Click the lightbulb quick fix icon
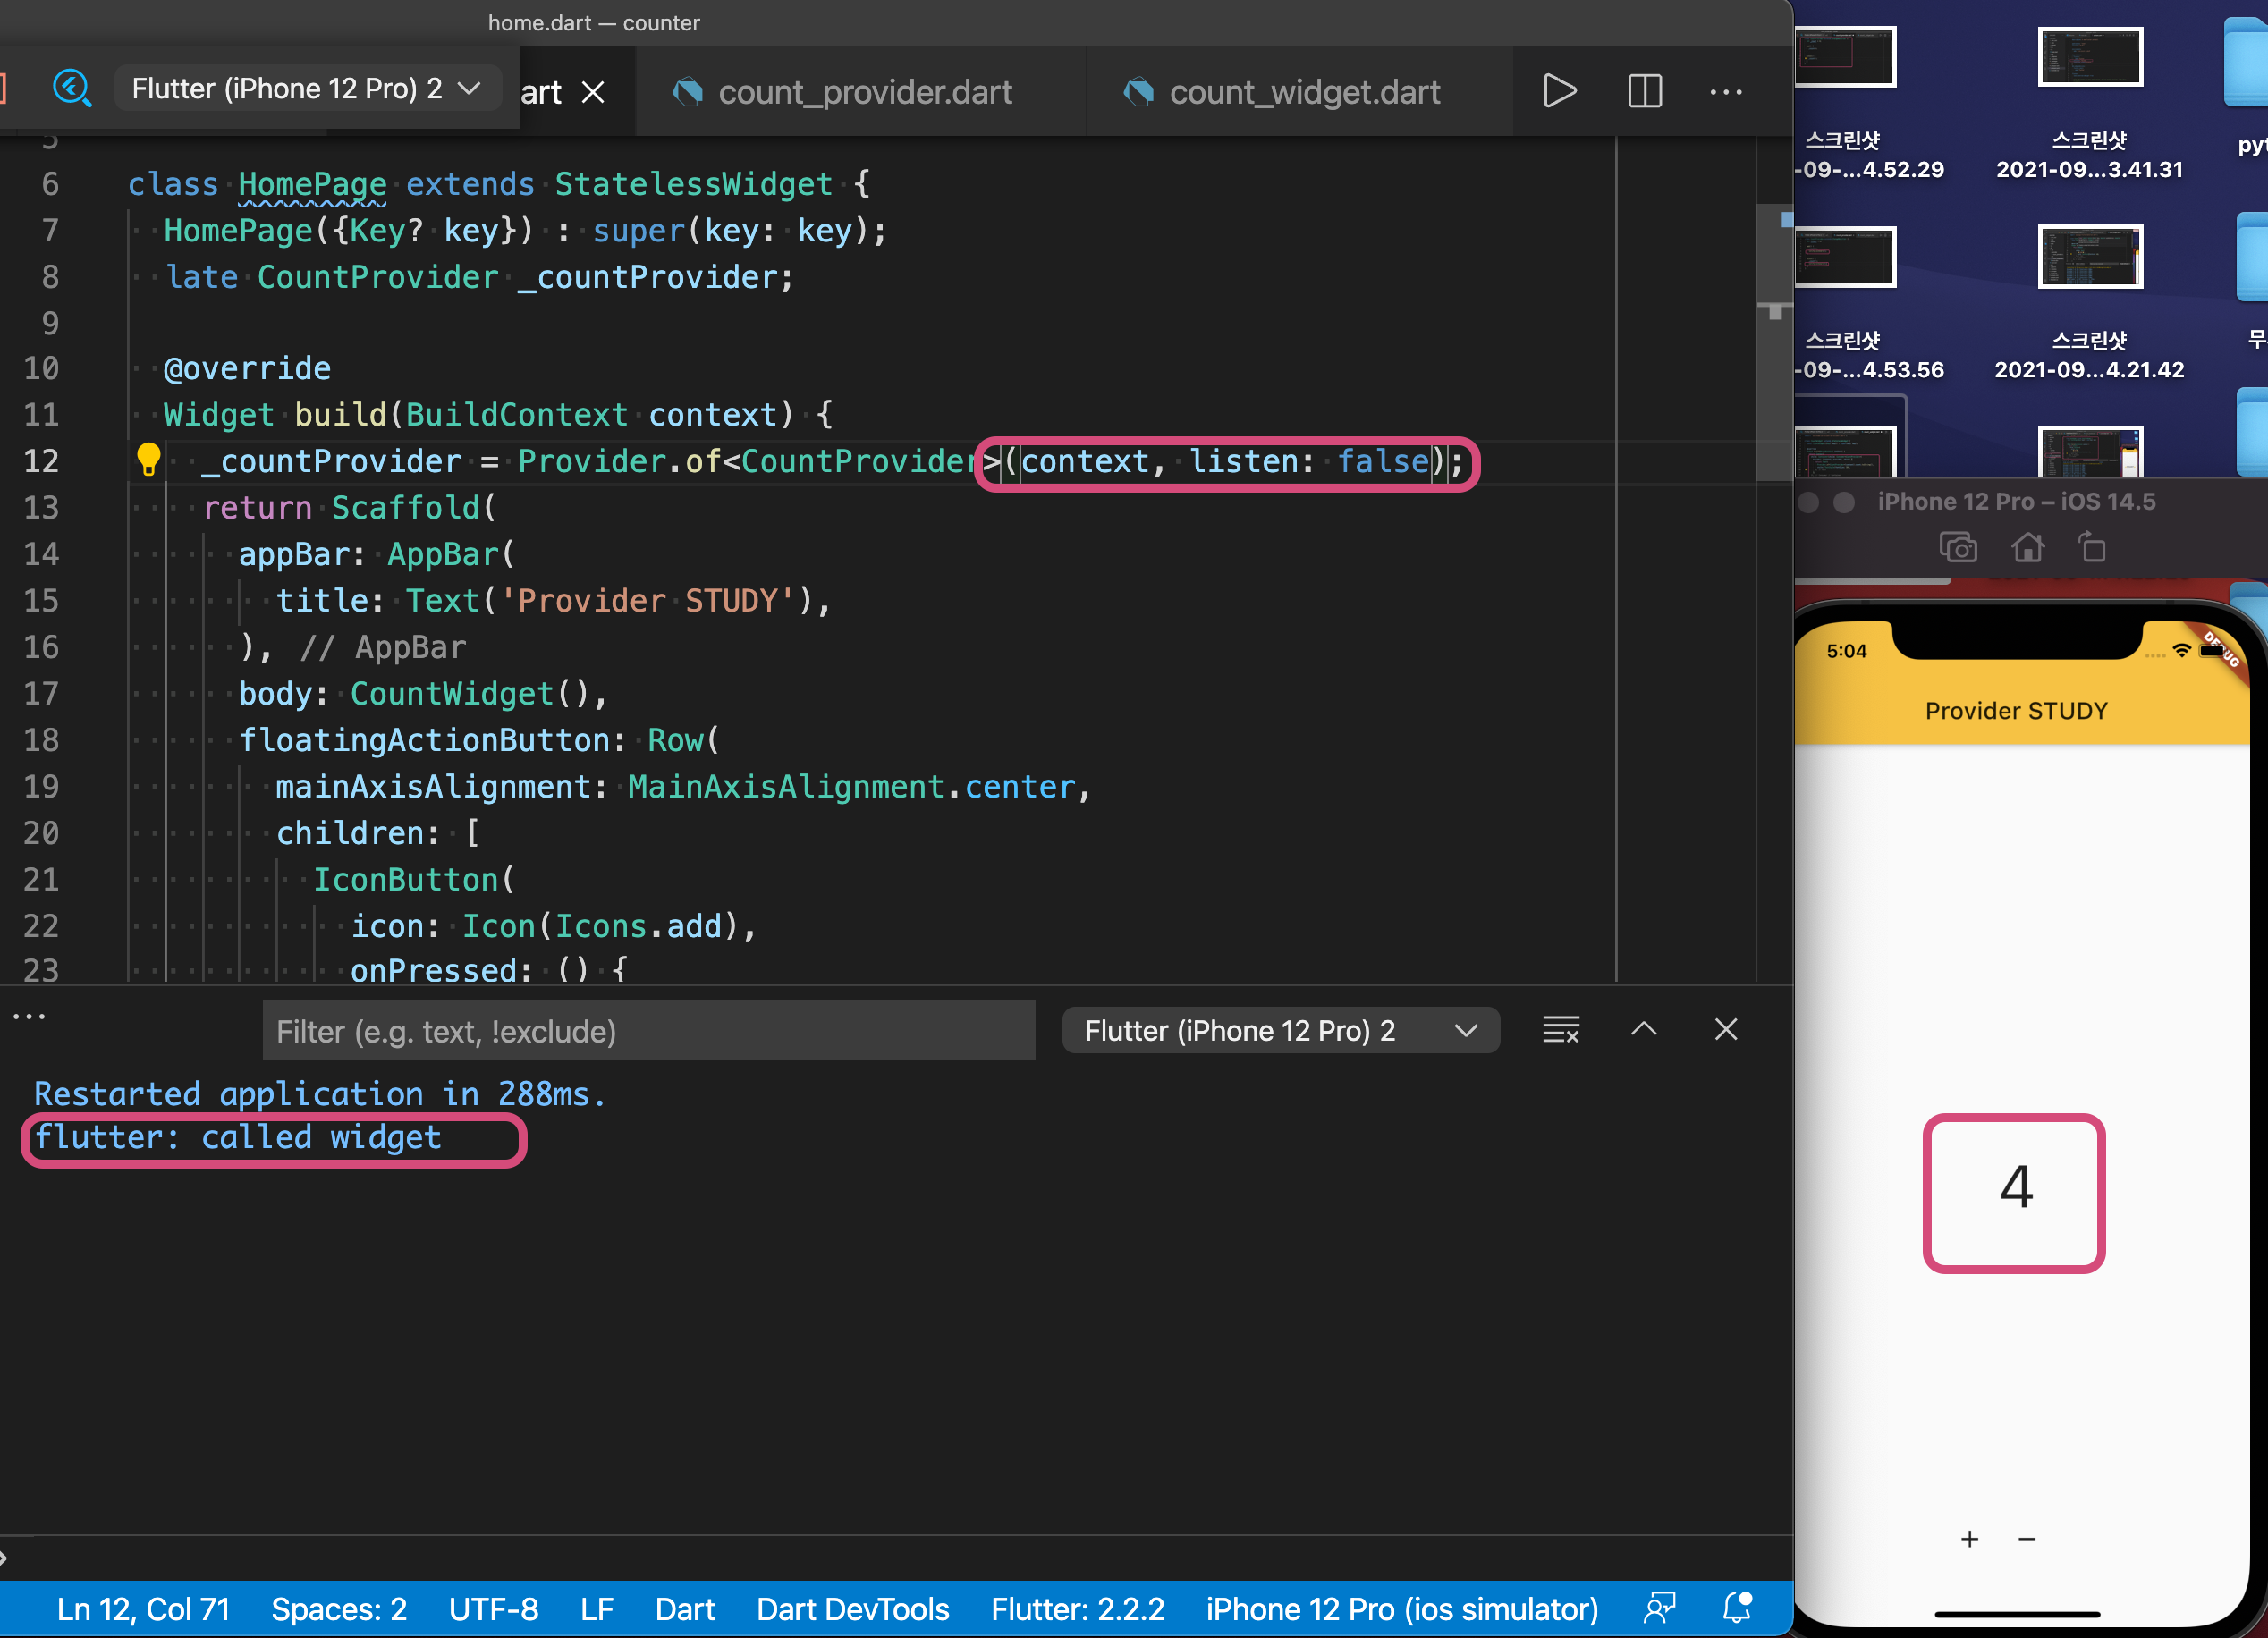Image resolution: width=2268 pixels, height=1638 pixels. point(148,460)
